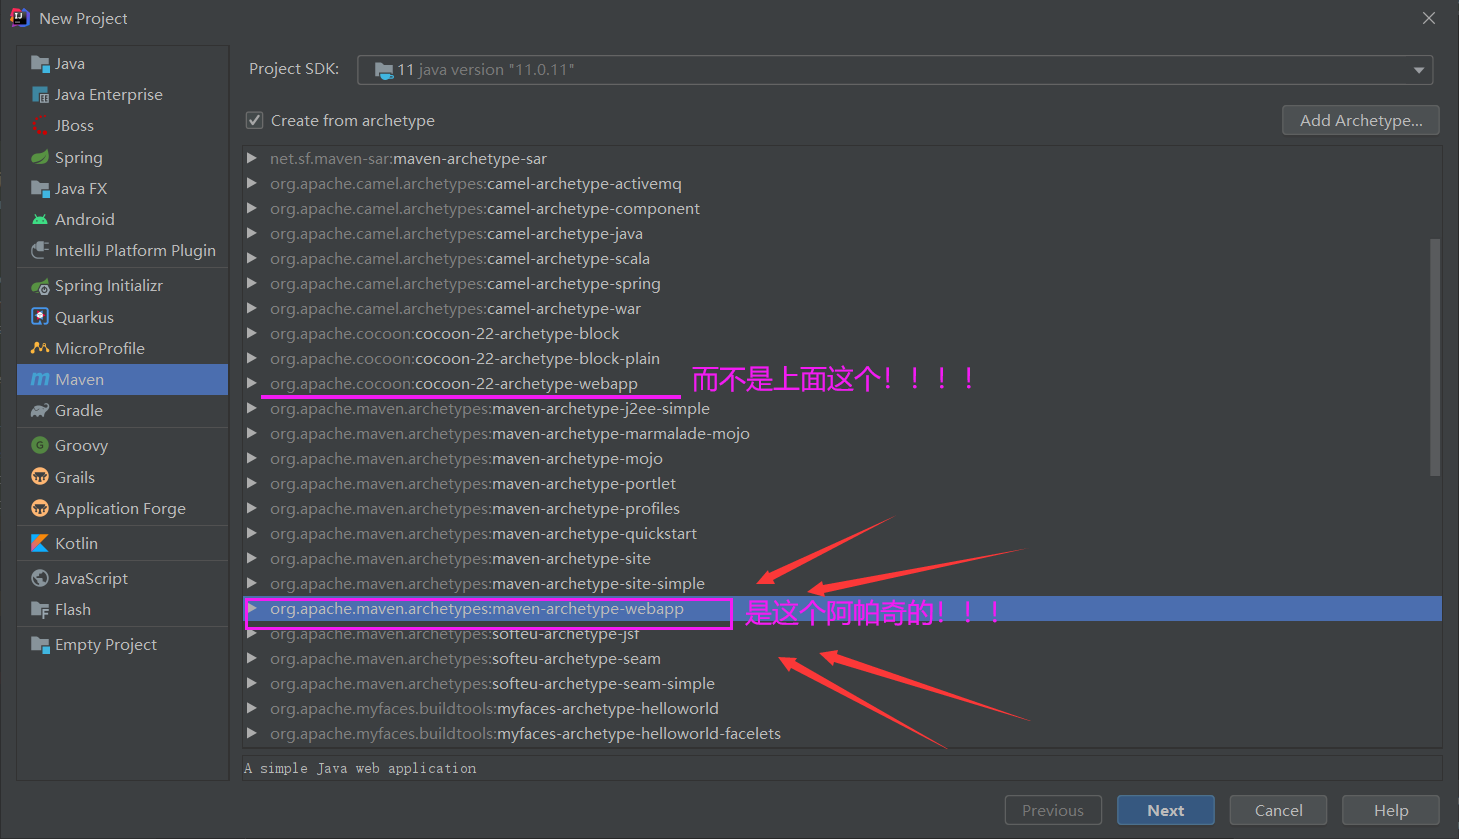Image resolution: width=1459 pixels, height=839 pixels.
Task: Click the Spring Initializr icon
Action: click(x=40, y=286)
